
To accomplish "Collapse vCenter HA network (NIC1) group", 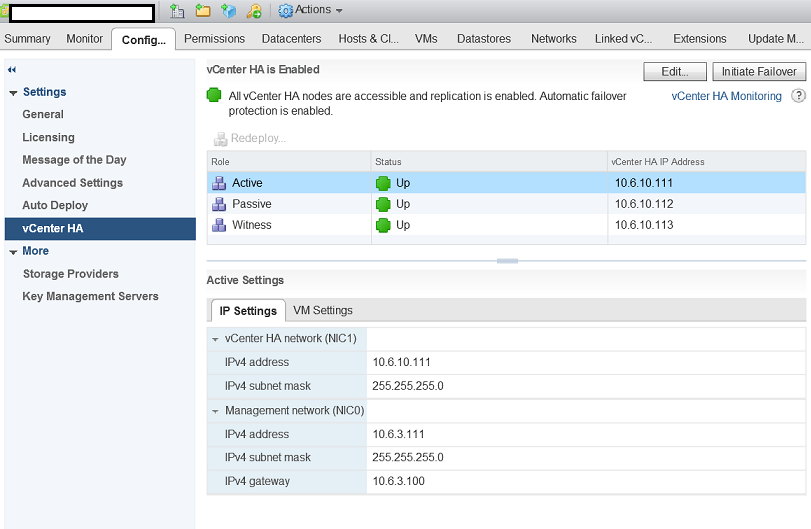I will pos(215,339).
